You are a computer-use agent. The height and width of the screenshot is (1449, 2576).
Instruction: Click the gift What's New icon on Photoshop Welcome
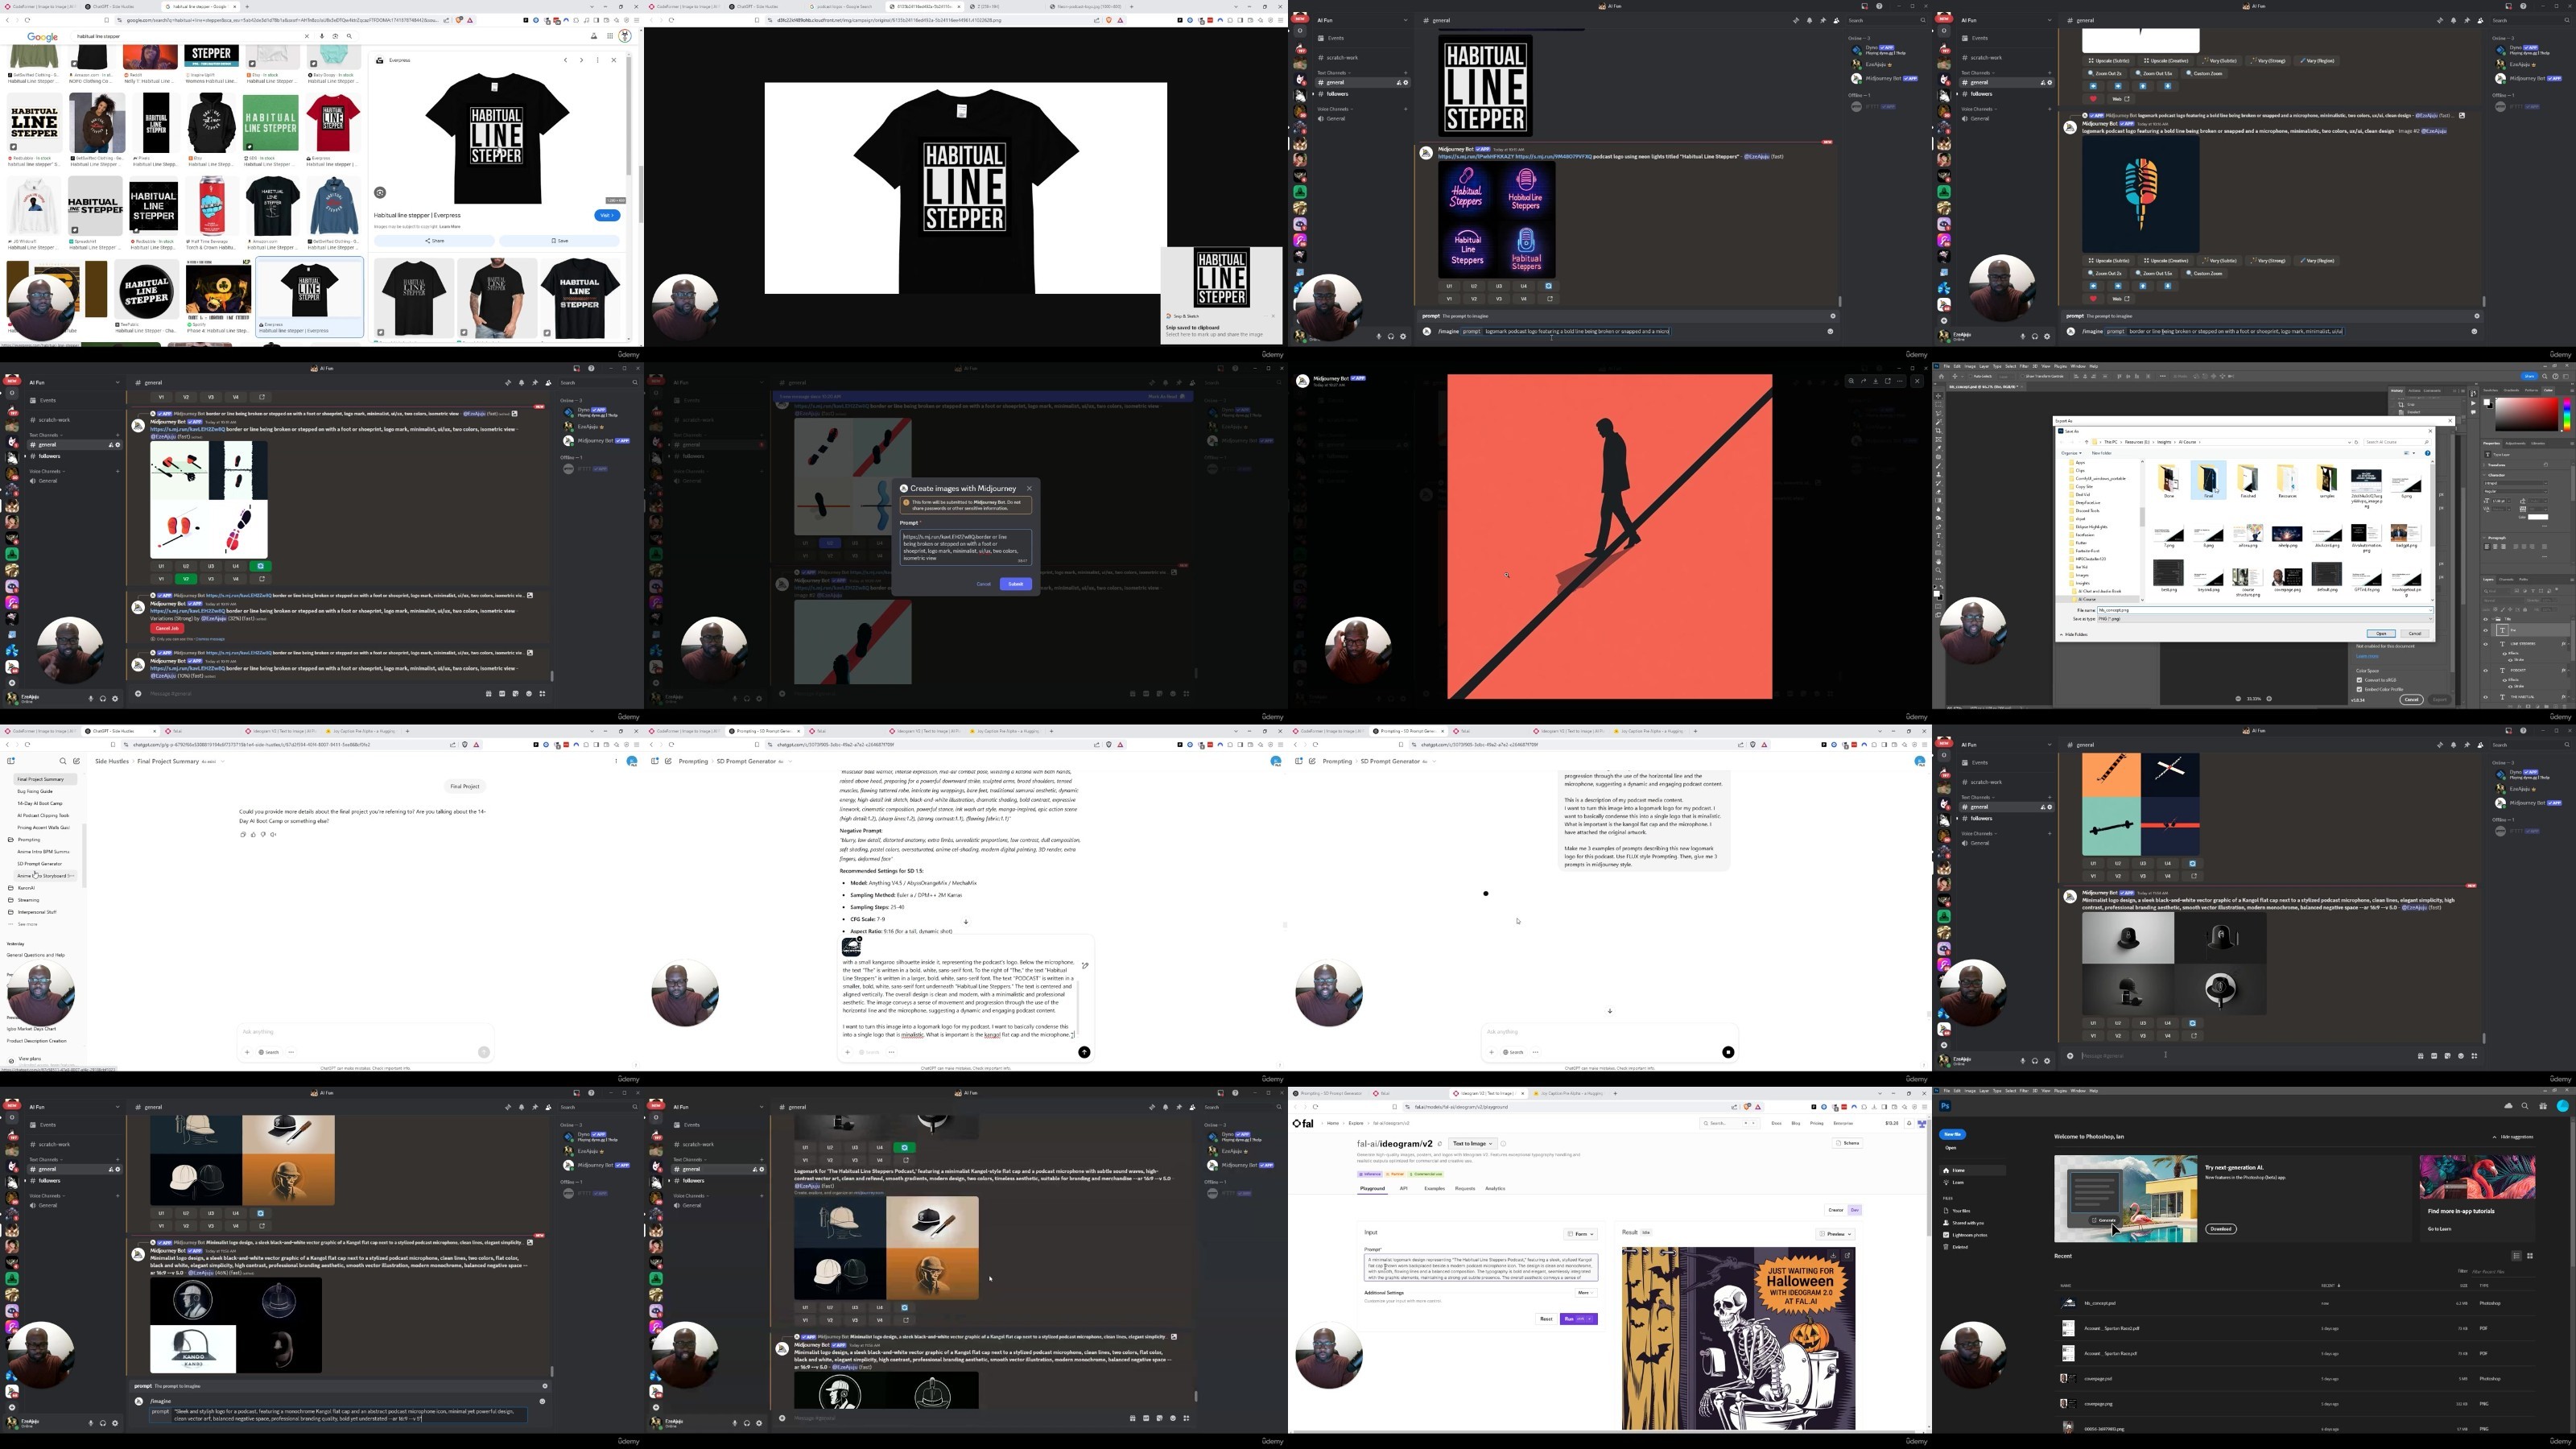click(2544, 1106)
